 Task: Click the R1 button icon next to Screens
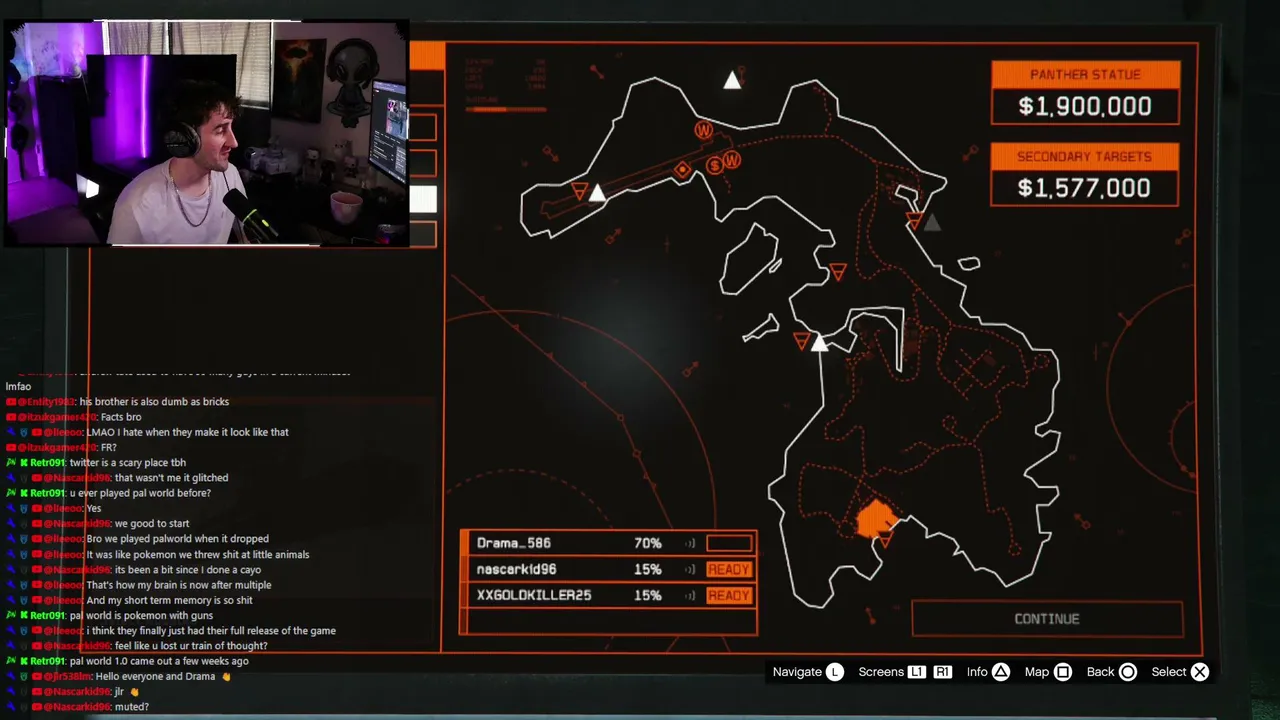[x=942, y=672]
